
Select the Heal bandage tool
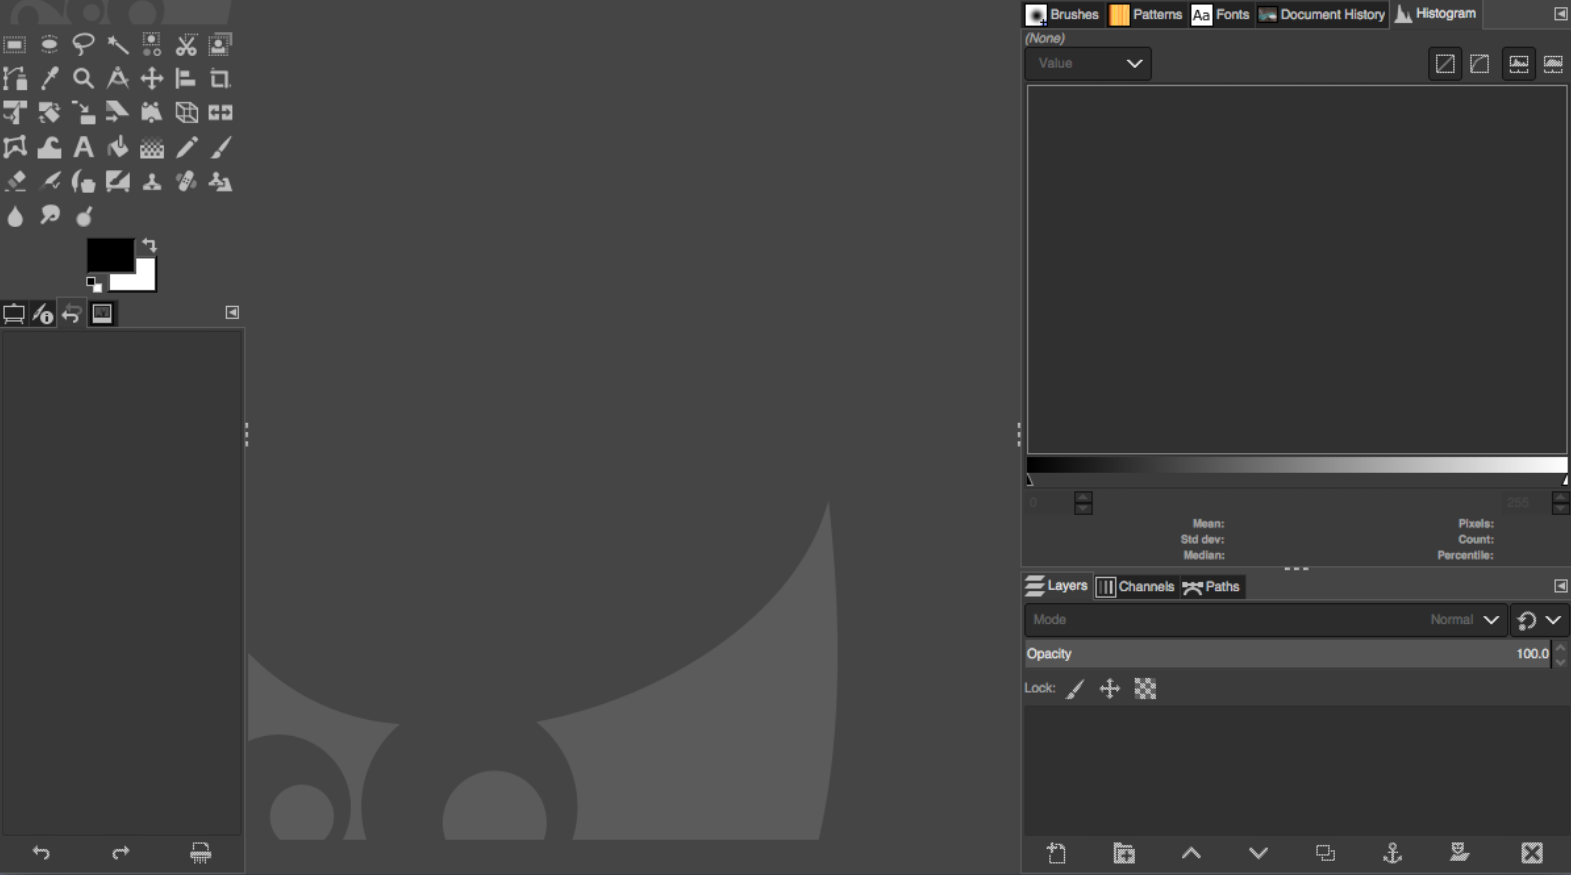pos(186,182)
